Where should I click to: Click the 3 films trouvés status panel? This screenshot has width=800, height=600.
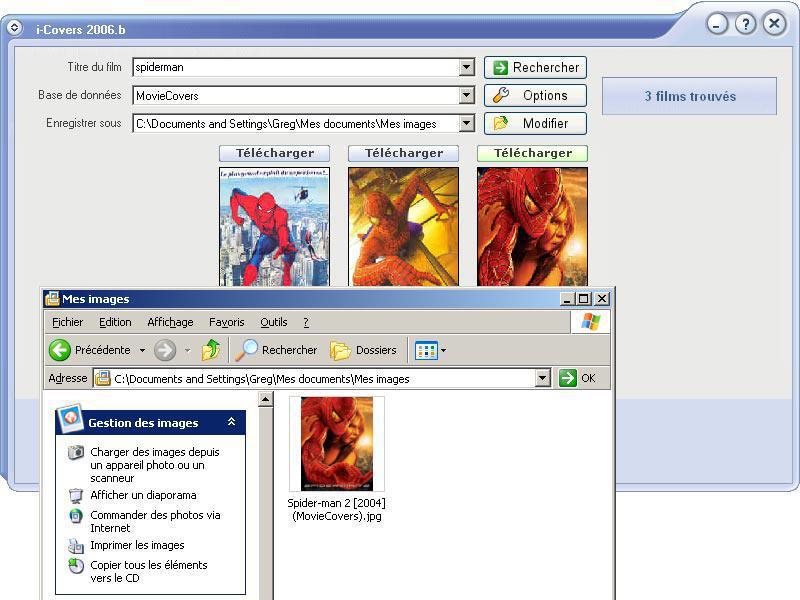pyautogui.click(x=689, y=96)
